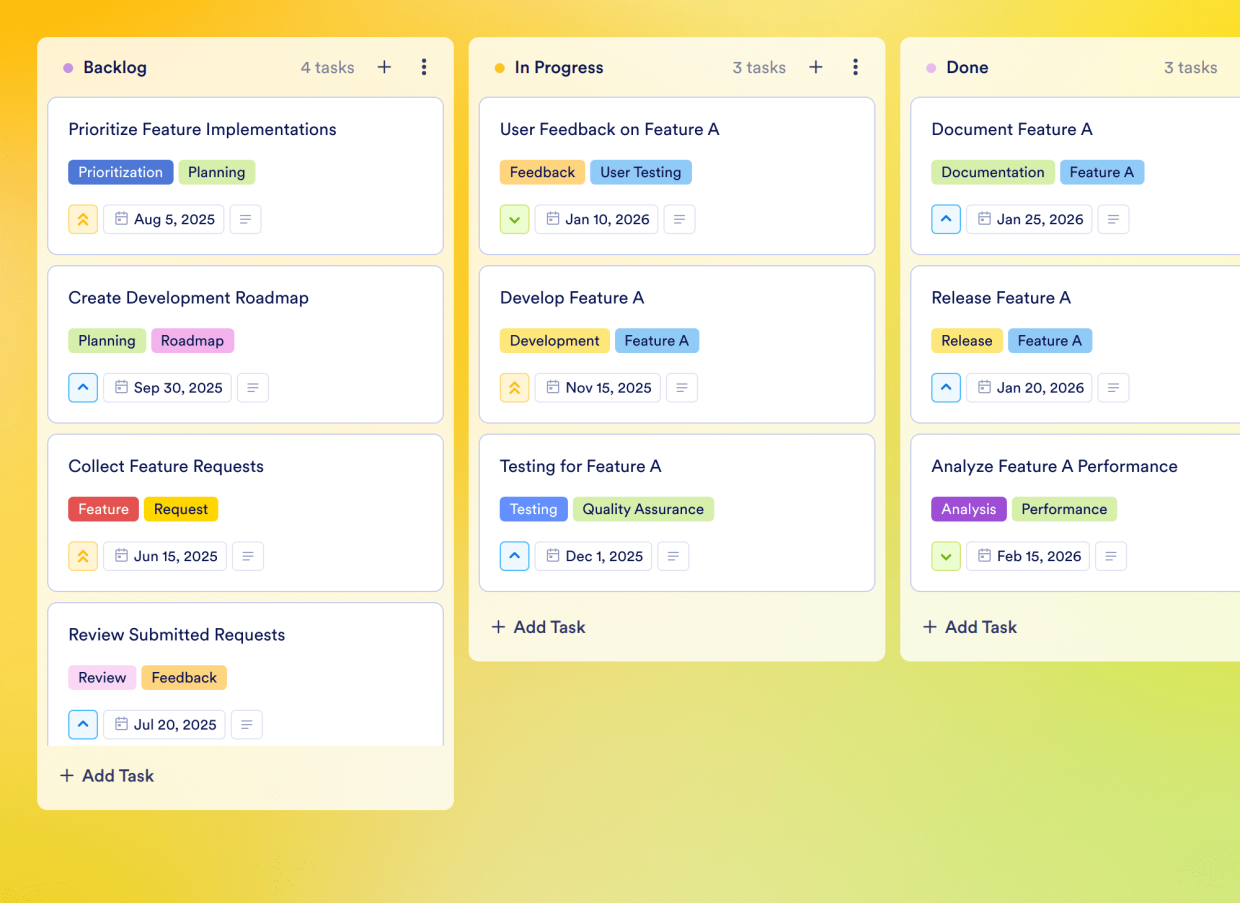The height and width of the screenshot is (903, 1240).
Task: Open the Backlog column menu
Action: (x=424, y=67)
